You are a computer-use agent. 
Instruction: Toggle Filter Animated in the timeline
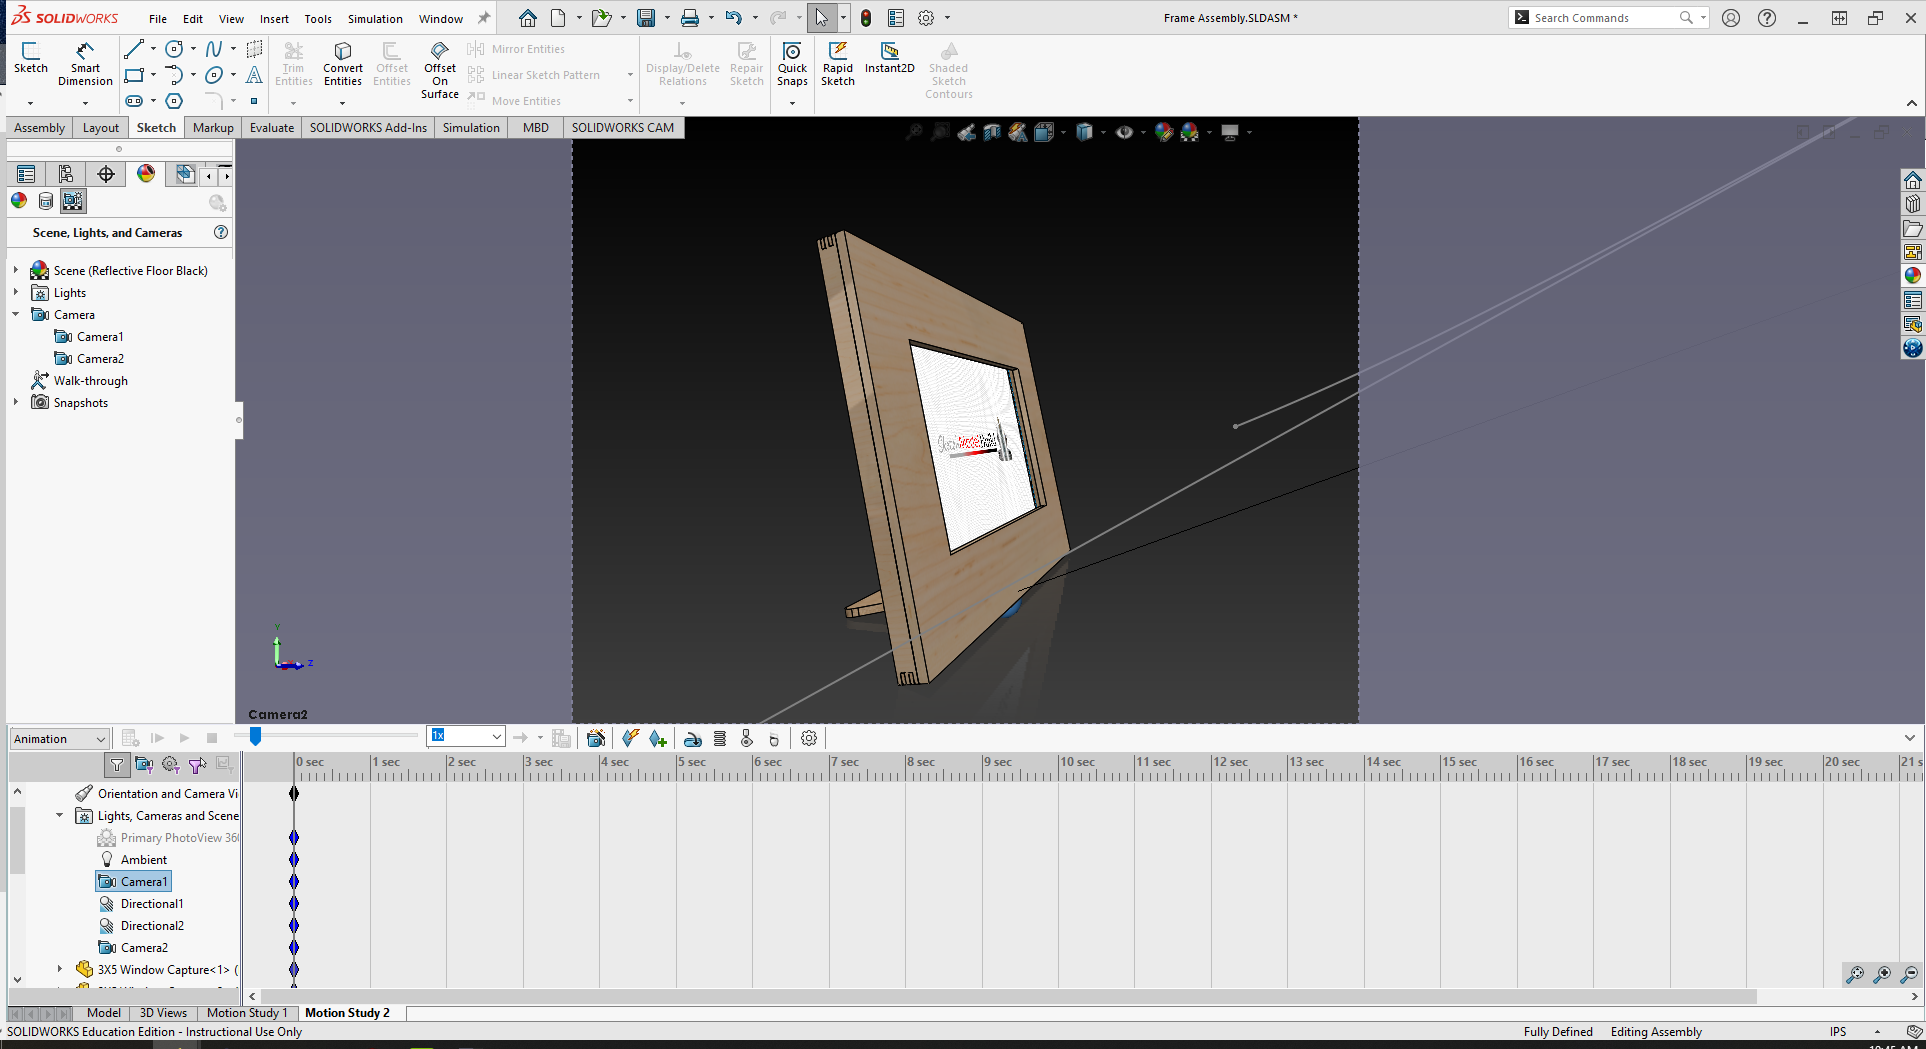coord(144,765)
